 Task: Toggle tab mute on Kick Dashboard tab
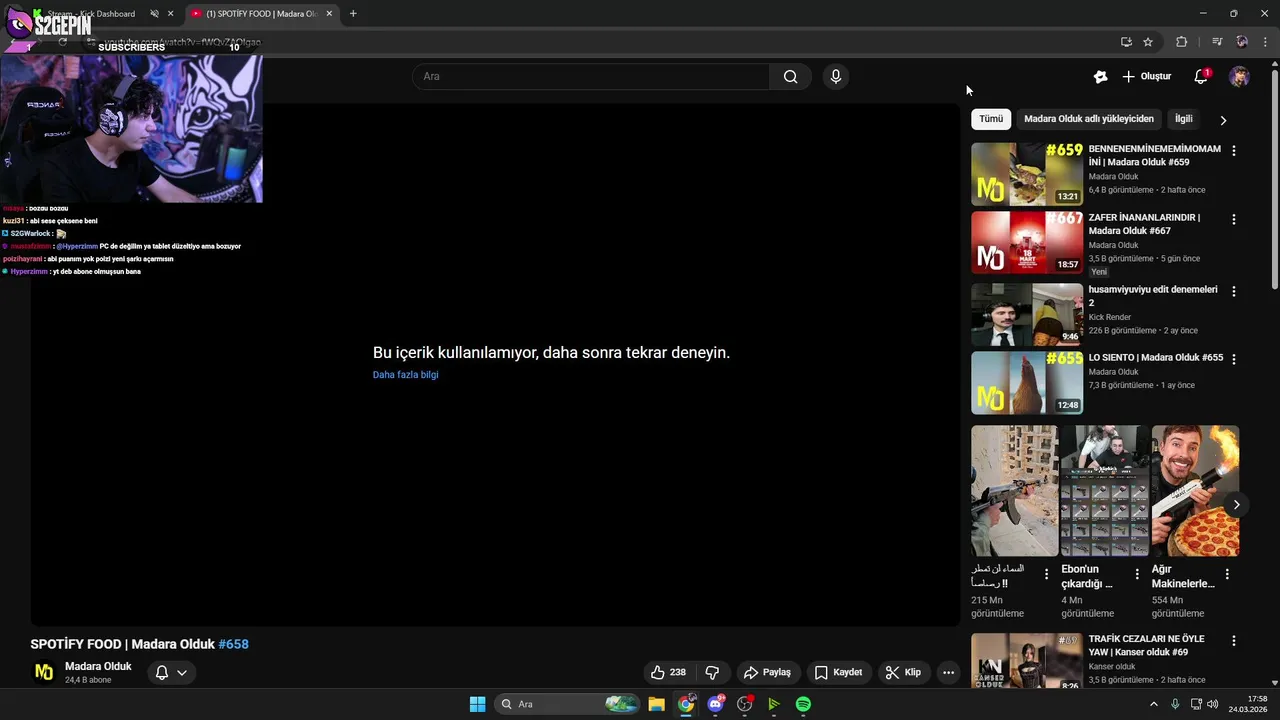point(154,14)
